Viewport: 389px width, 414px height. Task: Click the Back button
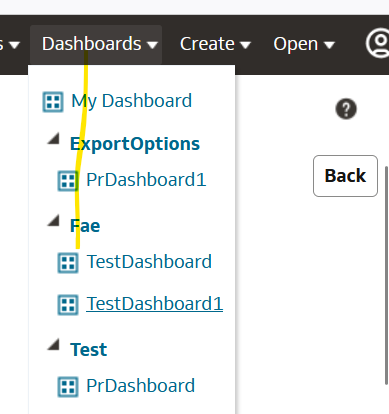pos(345,176)
